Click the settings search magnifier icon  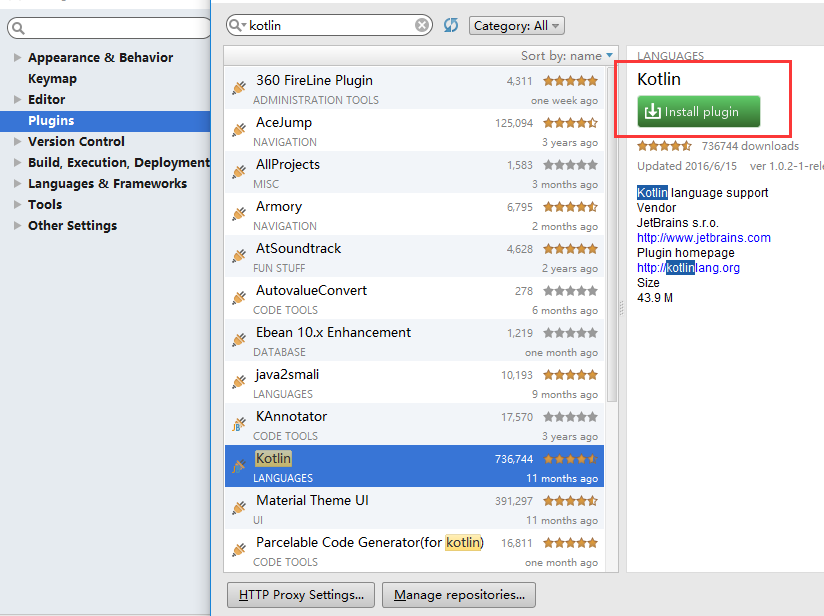point(18,28)
